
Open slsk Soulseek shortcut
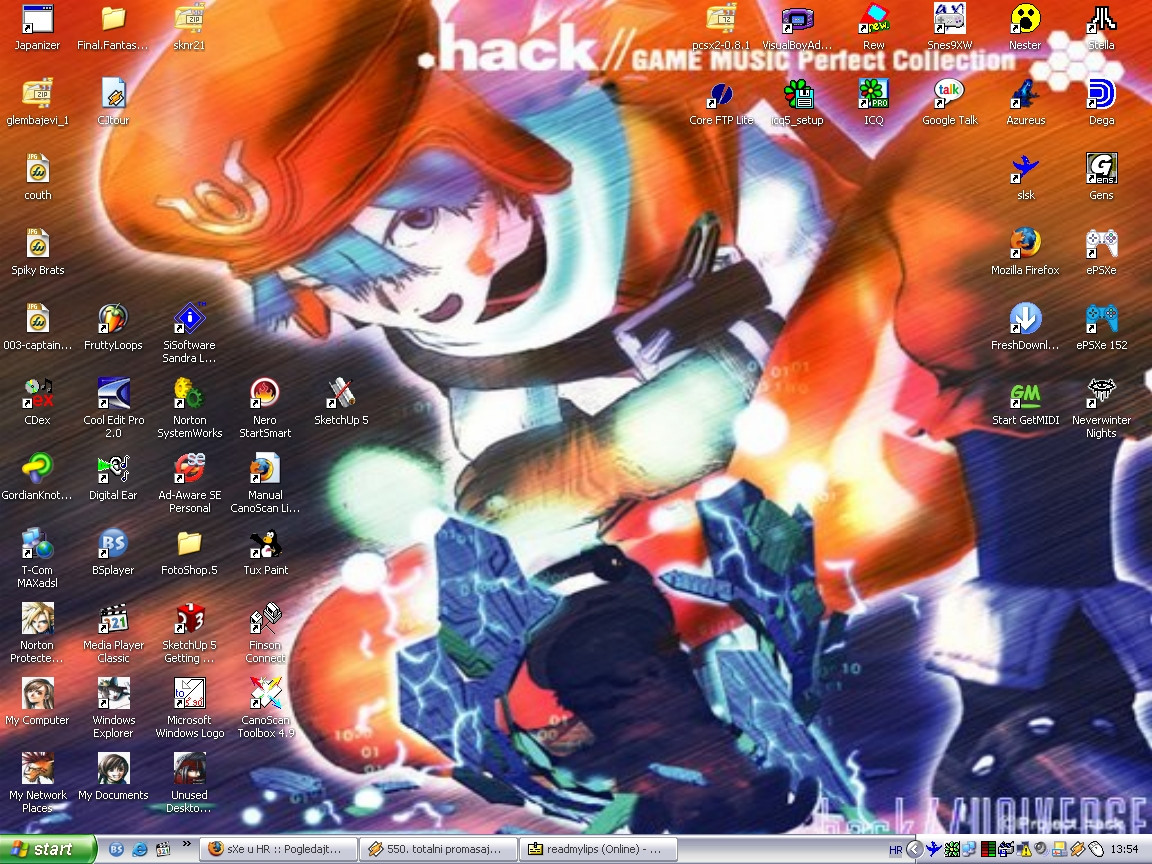[x=1025, y=177]
